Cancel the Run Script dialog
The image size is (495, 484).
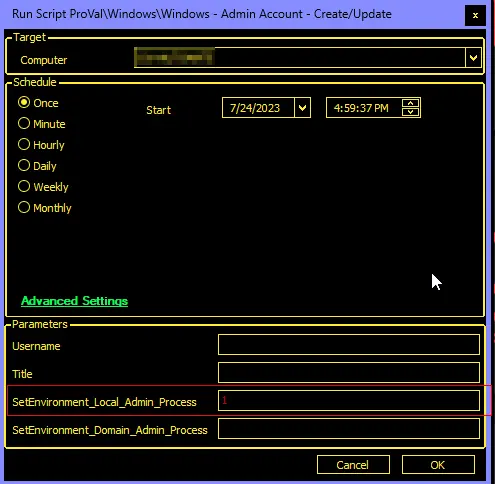[353, 465]
